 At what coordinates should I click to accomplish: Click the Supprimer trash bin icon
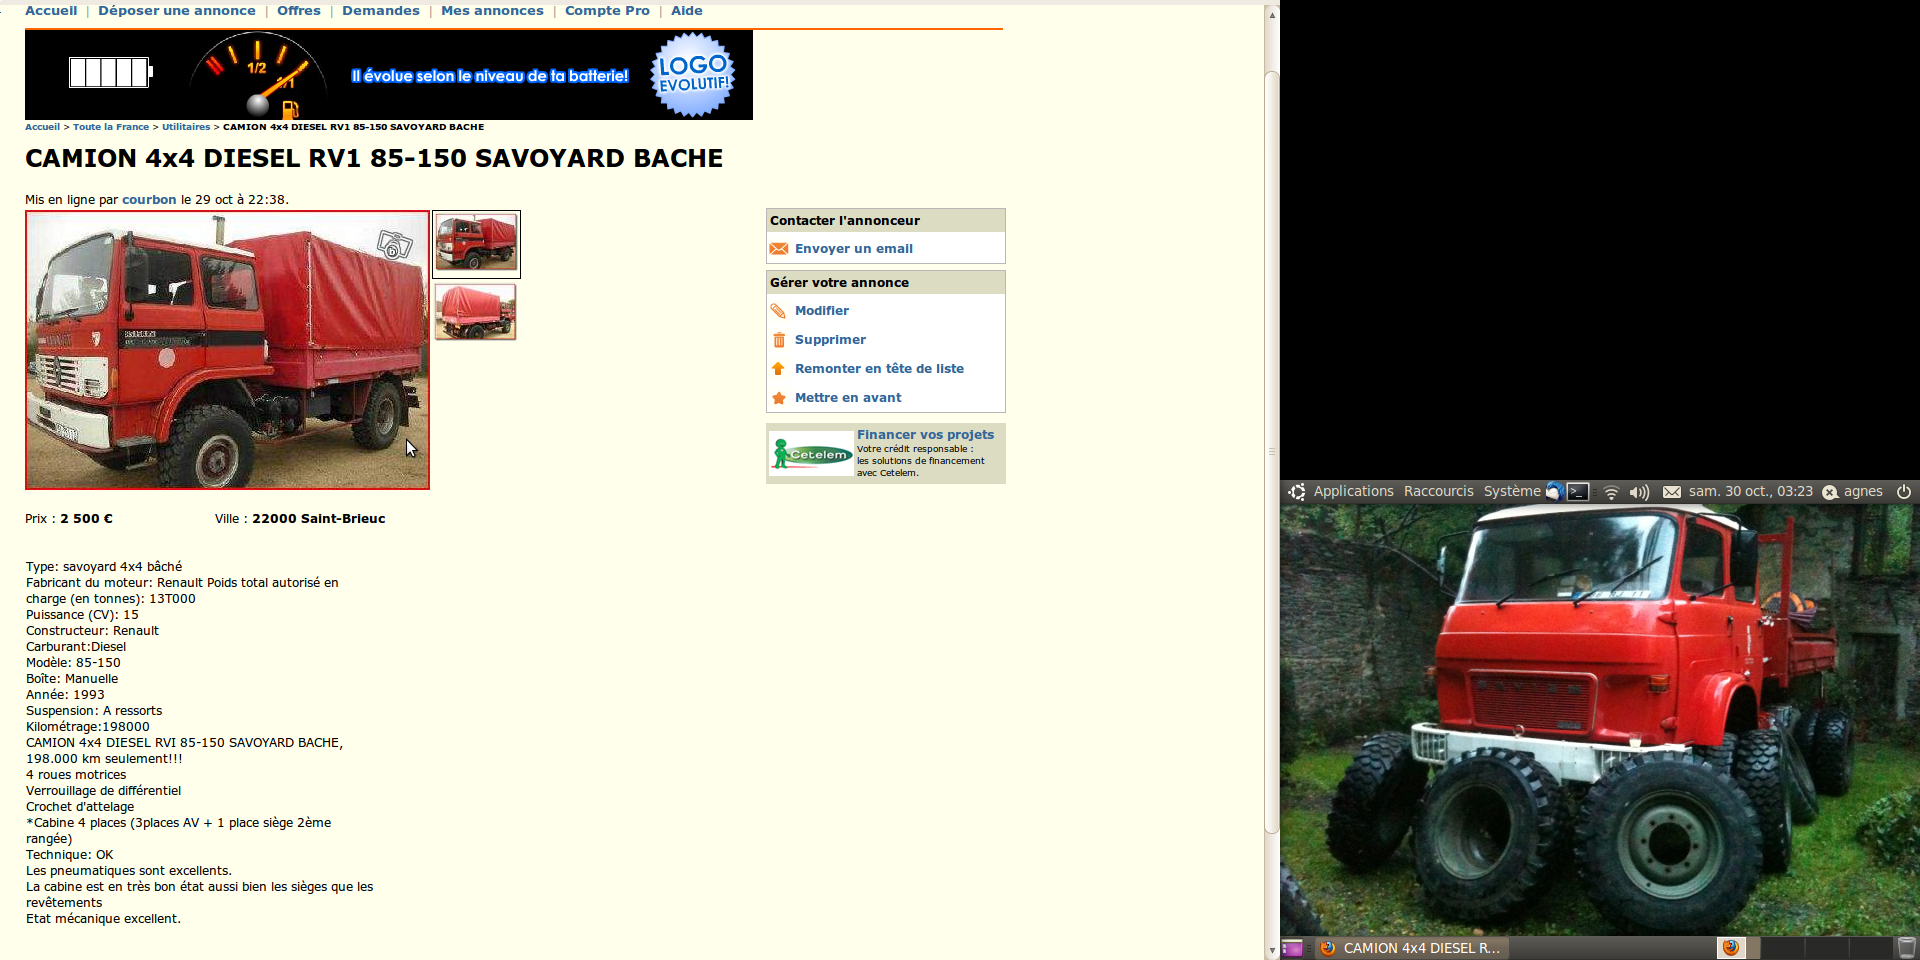(779, 340)
